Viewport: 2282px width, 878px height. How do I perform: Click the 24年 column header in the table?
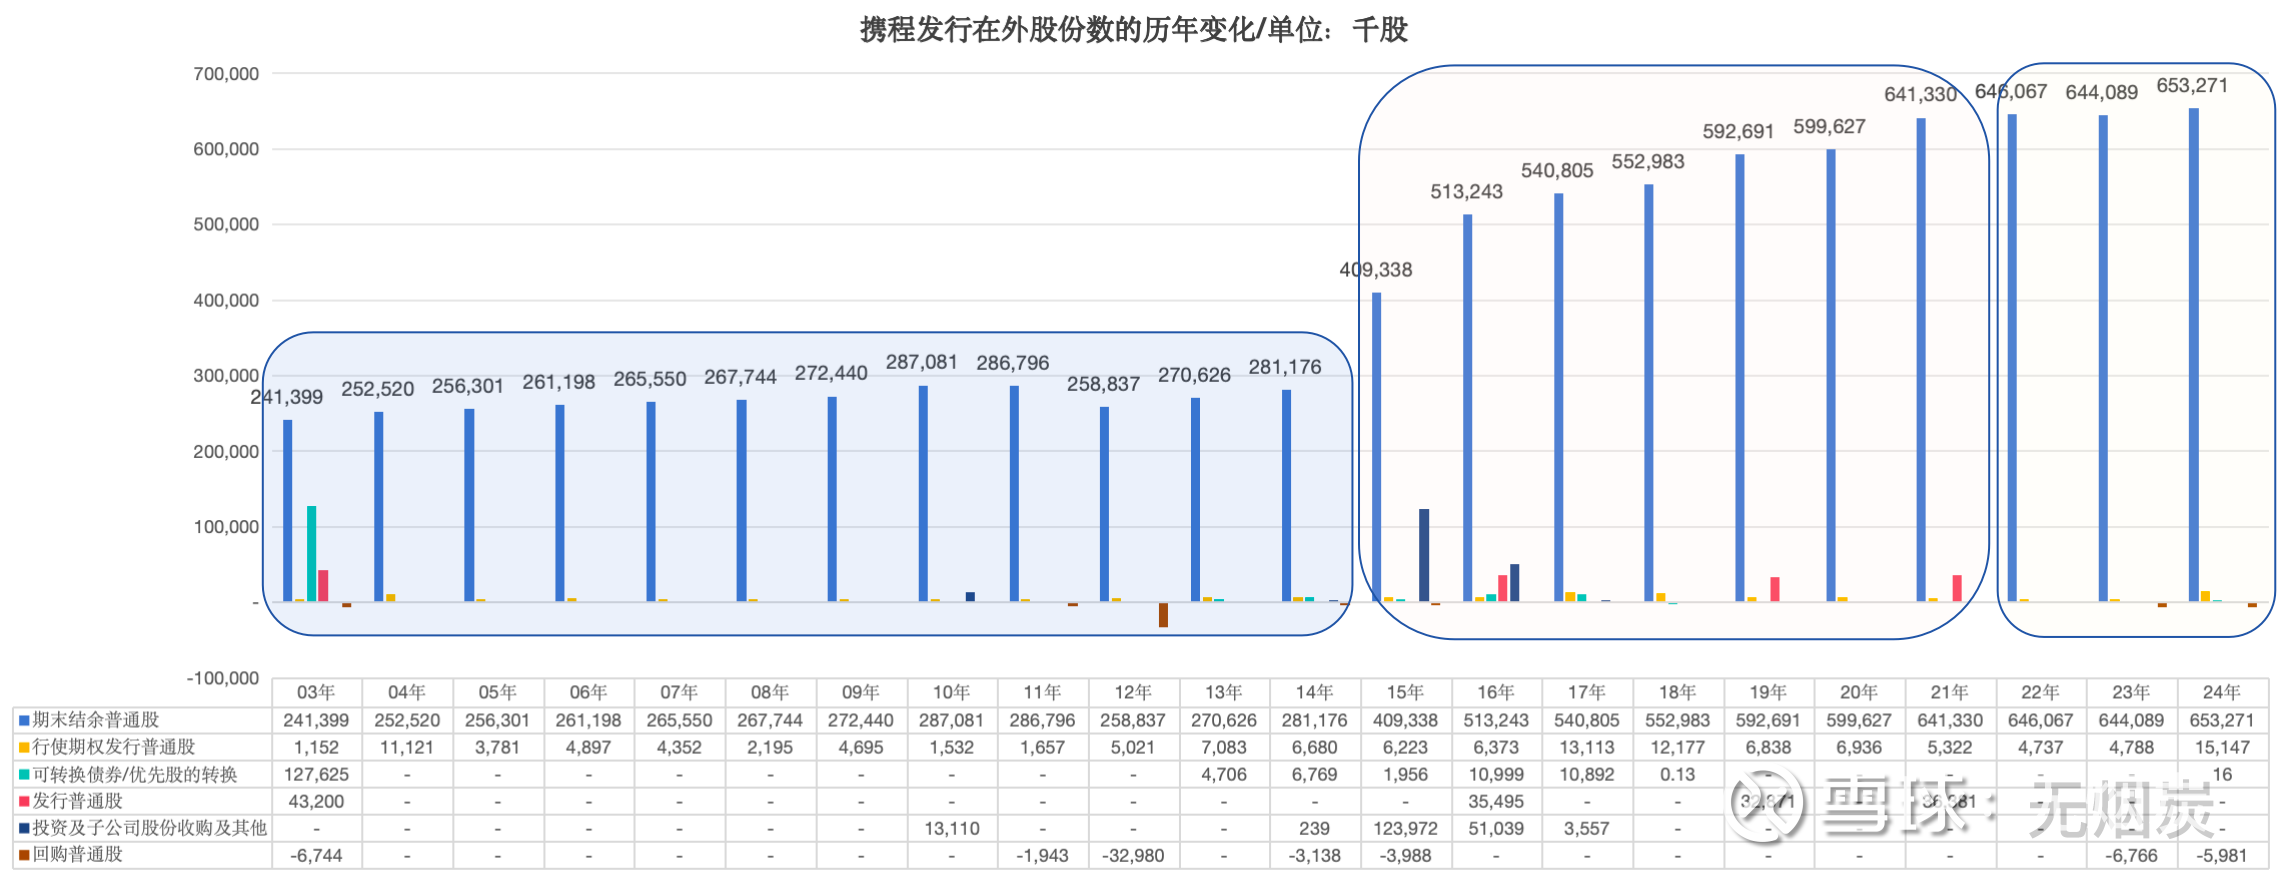pyautogui.click(x=2222, y=692)
